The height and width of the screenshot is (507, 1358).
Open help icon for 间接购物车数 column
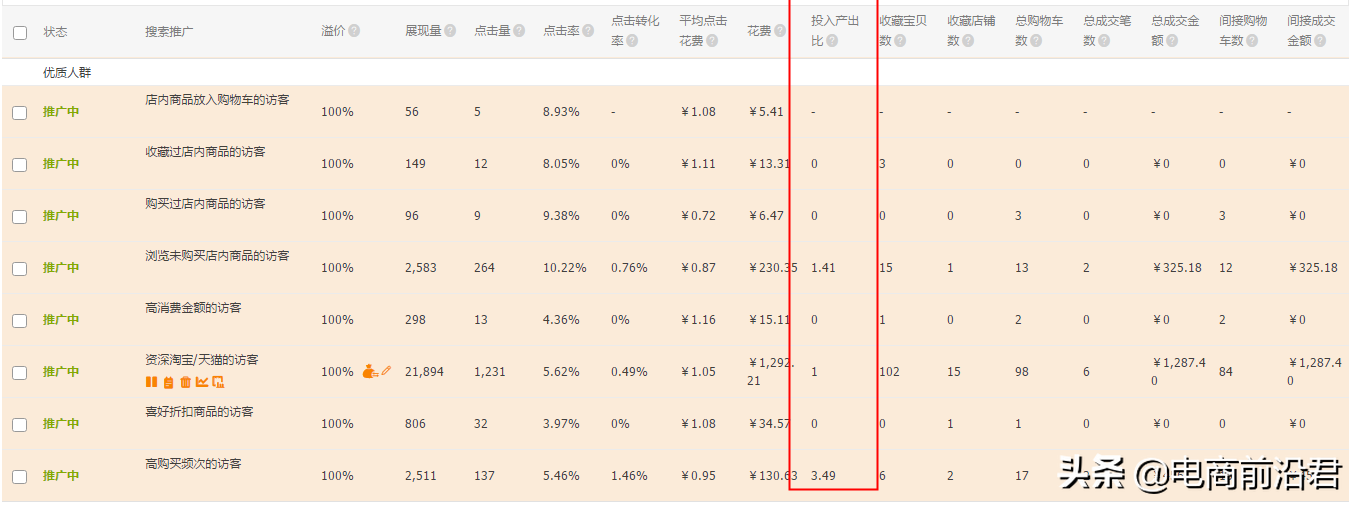pos(1254,41)
